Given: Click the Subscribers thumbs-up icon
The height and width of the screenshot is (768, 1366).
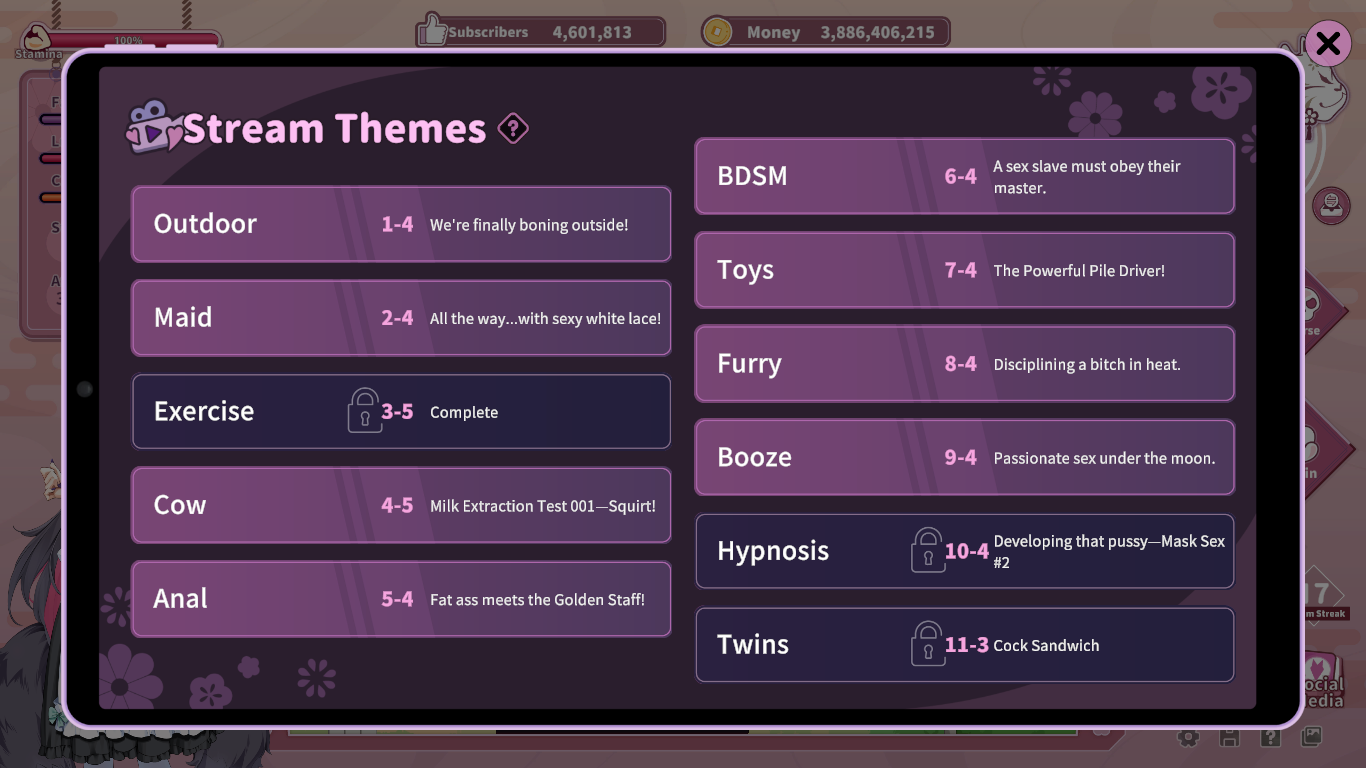Looking at the screenshot, I should tap(432, 30).
